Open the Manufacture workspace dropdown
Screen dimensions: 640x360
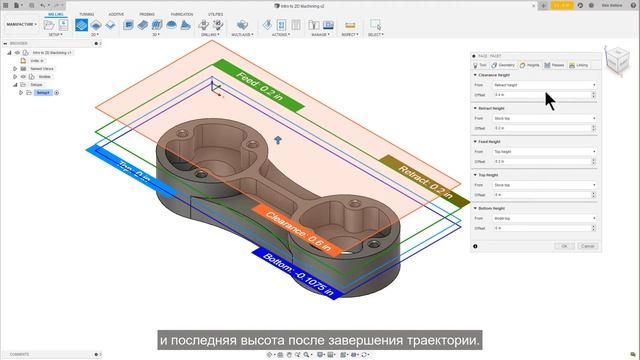point(21,24)
